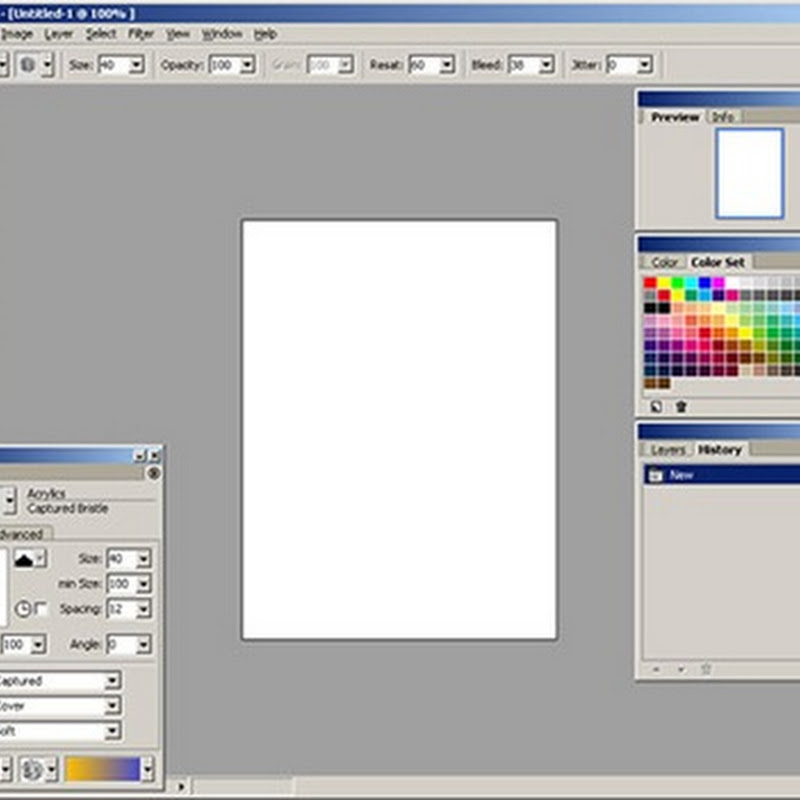Select the Color tab

[664, 262]
